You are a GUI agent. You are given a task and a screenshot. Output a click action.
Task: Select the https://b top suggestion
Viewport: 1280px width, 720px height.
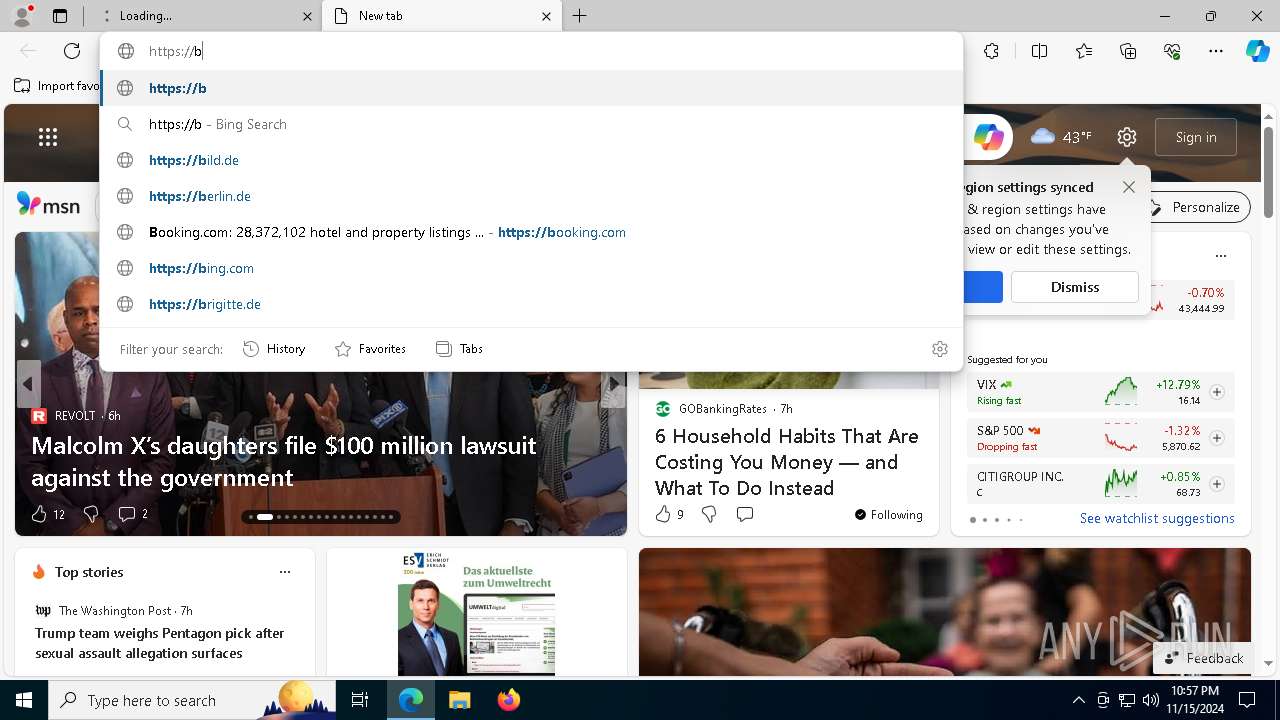(x=532, y=88)
